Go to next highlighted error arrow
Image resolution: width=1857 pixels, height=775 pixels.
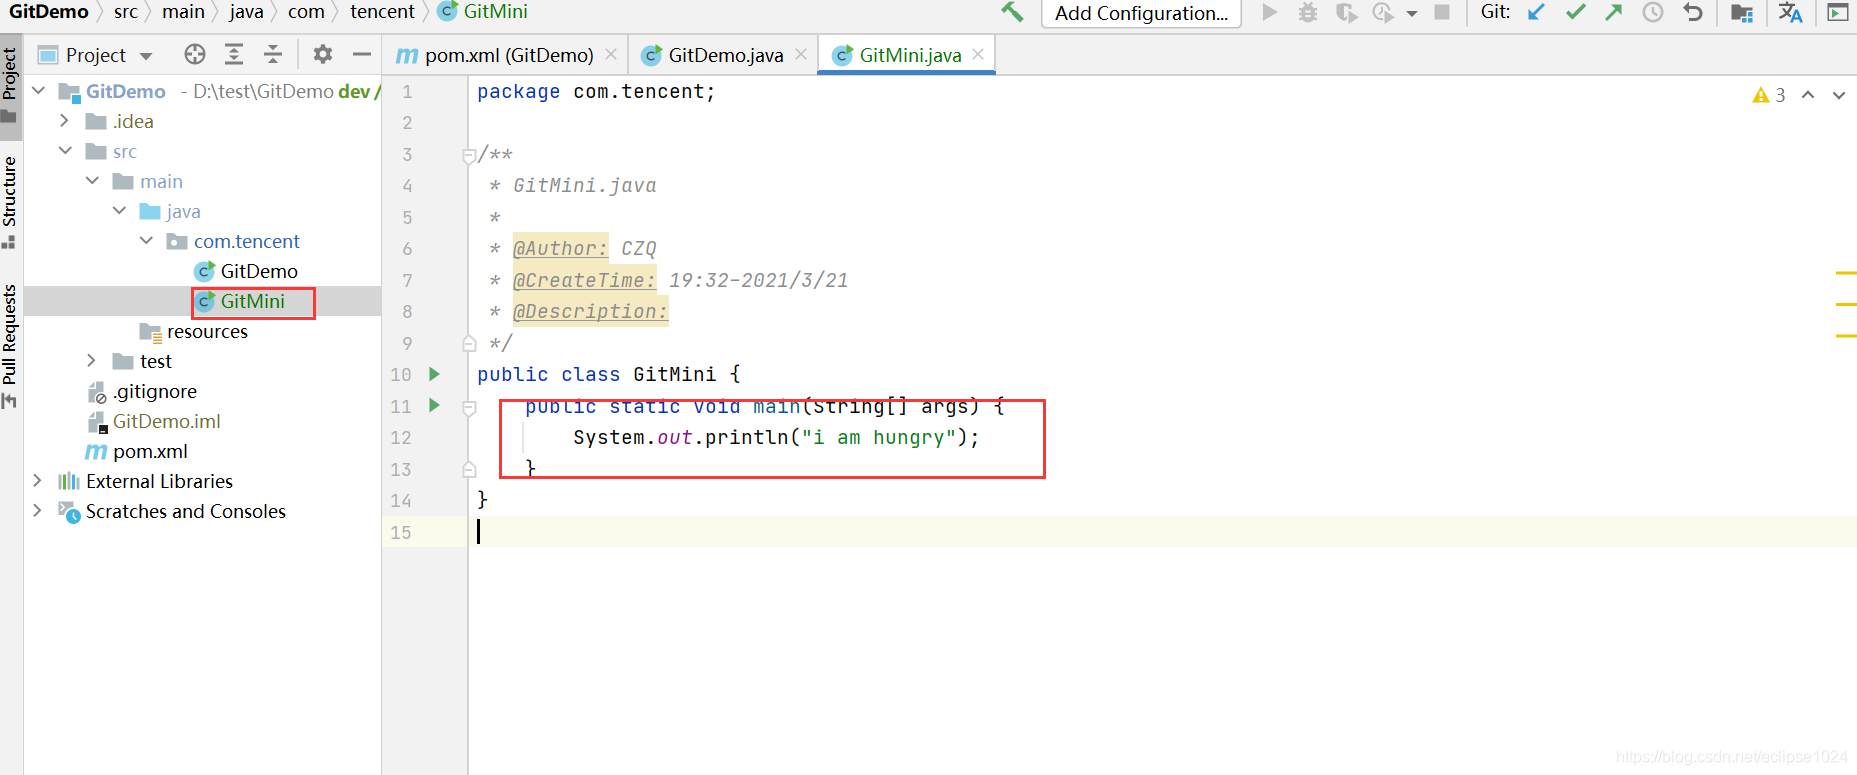pyautogui.click(x=1839, y=95)
